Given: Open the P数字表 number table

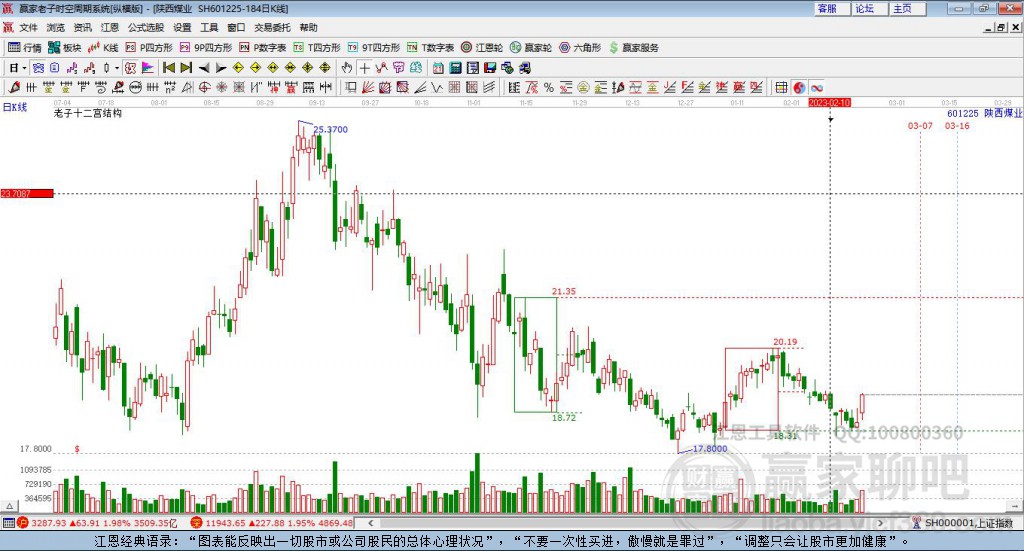Looking at the screenshot, I should 263,48.
